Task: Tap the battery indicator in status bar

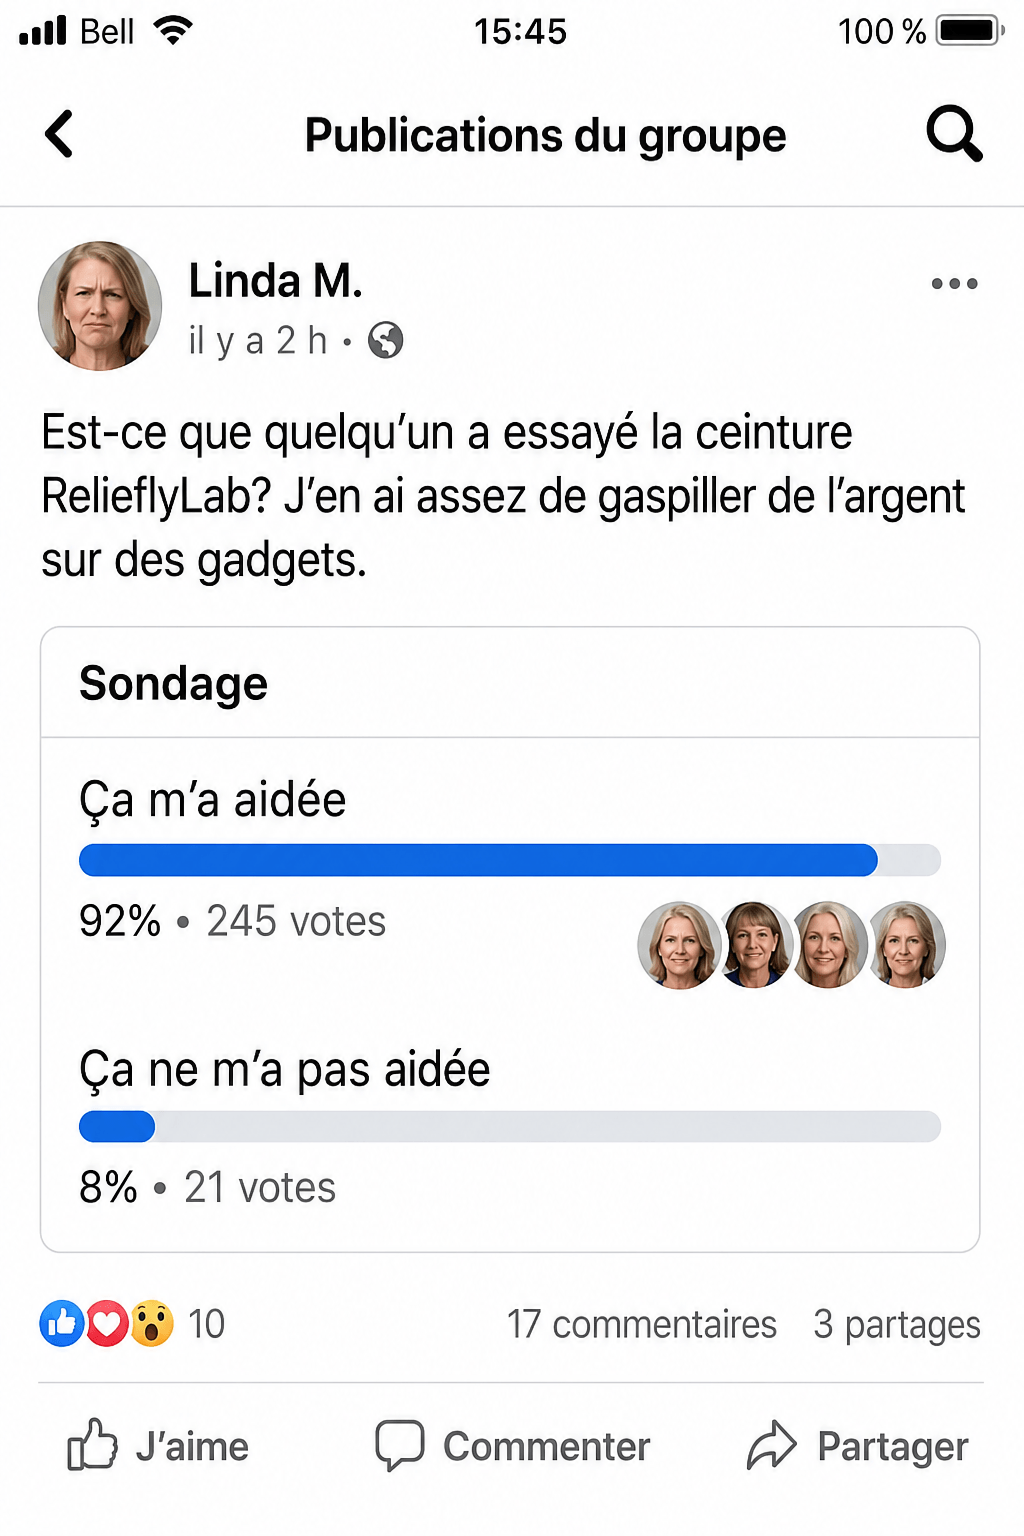Action: (x=970, y=31)
